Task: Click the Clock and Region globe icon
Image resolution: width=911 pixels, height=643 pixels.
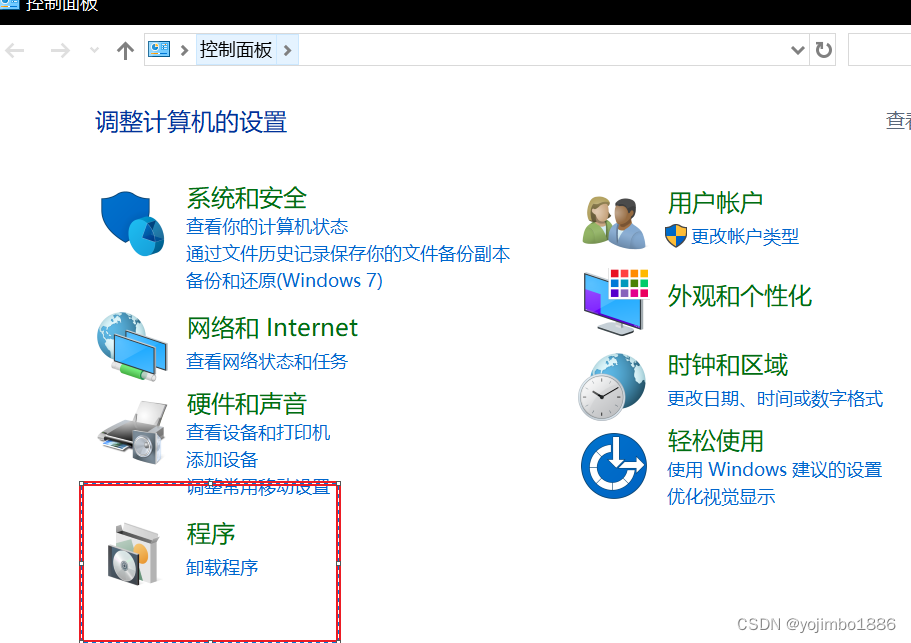Action: tap(612, 386)
